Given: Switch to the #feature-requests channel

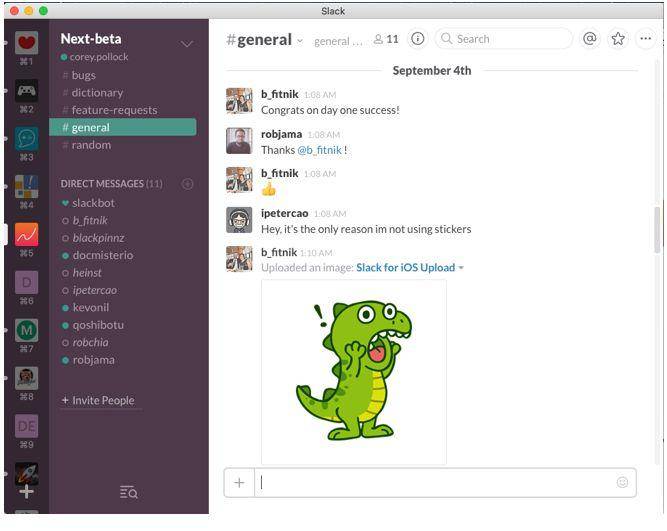Looking at the screenshot, I should coord(114,110).
